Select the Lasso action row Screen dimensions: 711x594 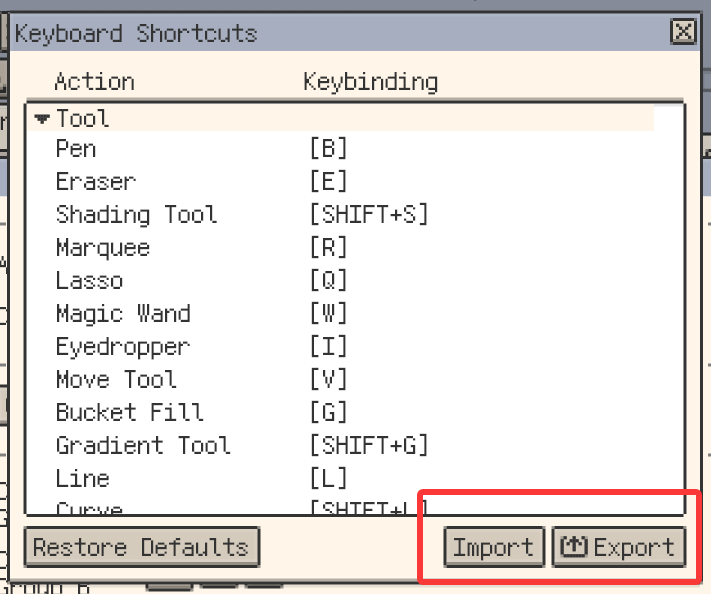pyautogui.click(x=89, y=281)
